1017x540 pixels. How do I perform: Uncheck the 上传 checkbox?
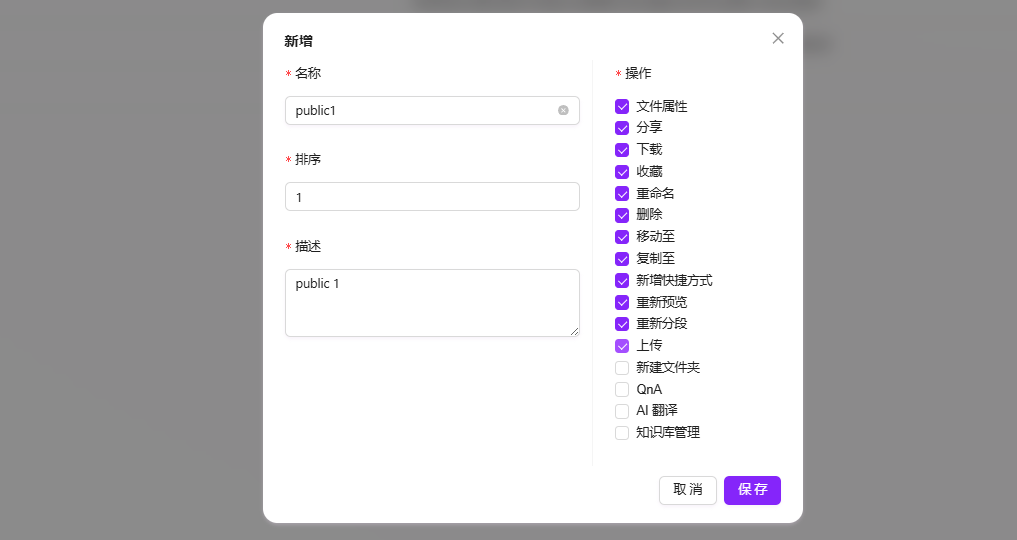(622, 346)
